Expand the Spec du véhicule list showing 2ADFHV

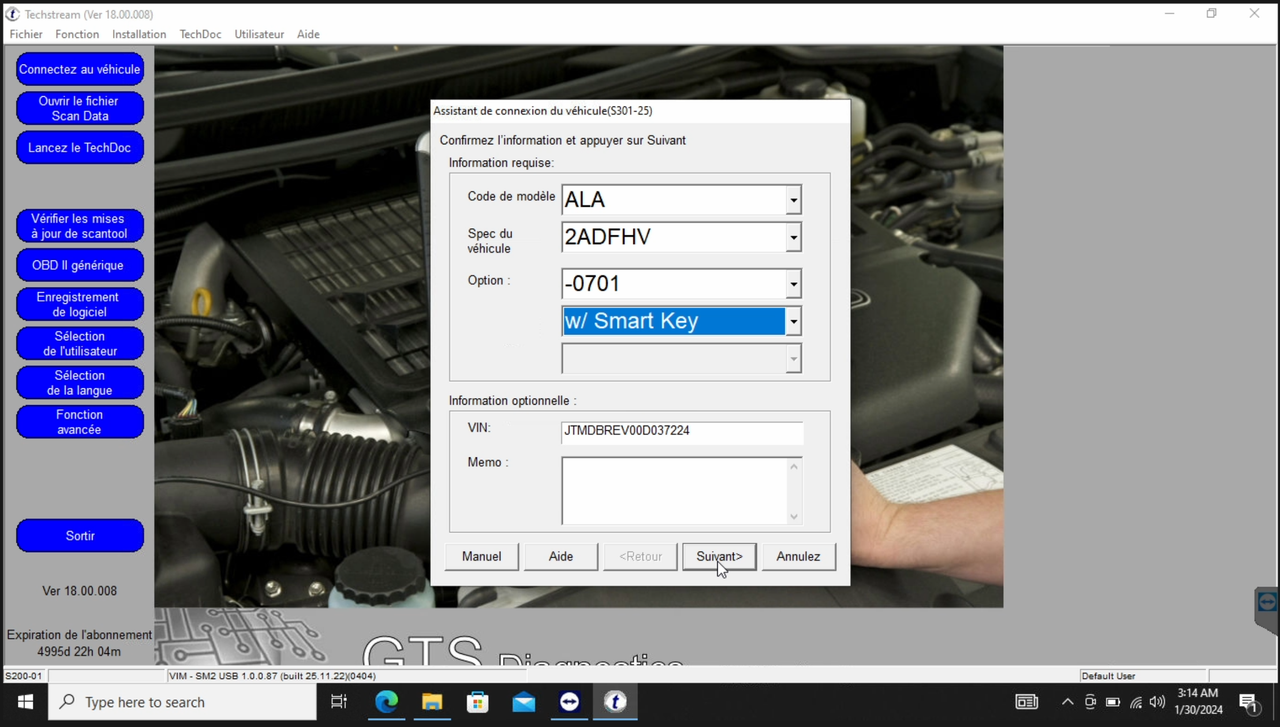793,237
